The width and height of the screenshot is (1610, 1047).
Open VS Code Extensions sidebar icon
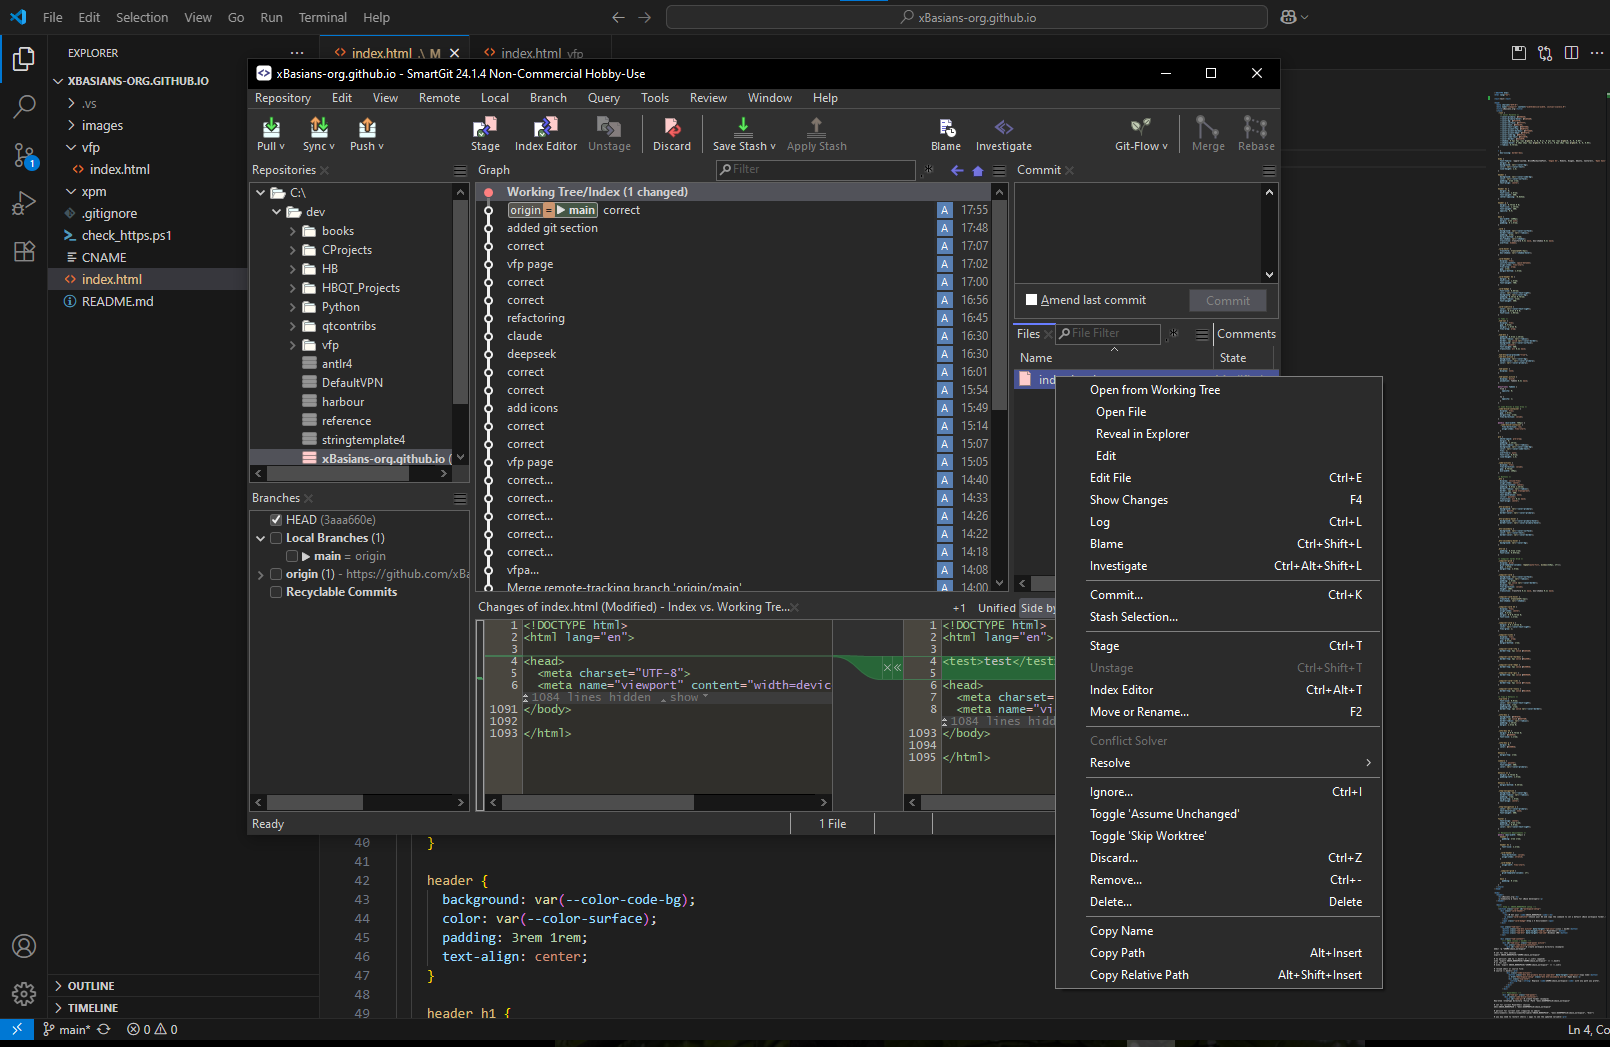(x=24, y=251)
